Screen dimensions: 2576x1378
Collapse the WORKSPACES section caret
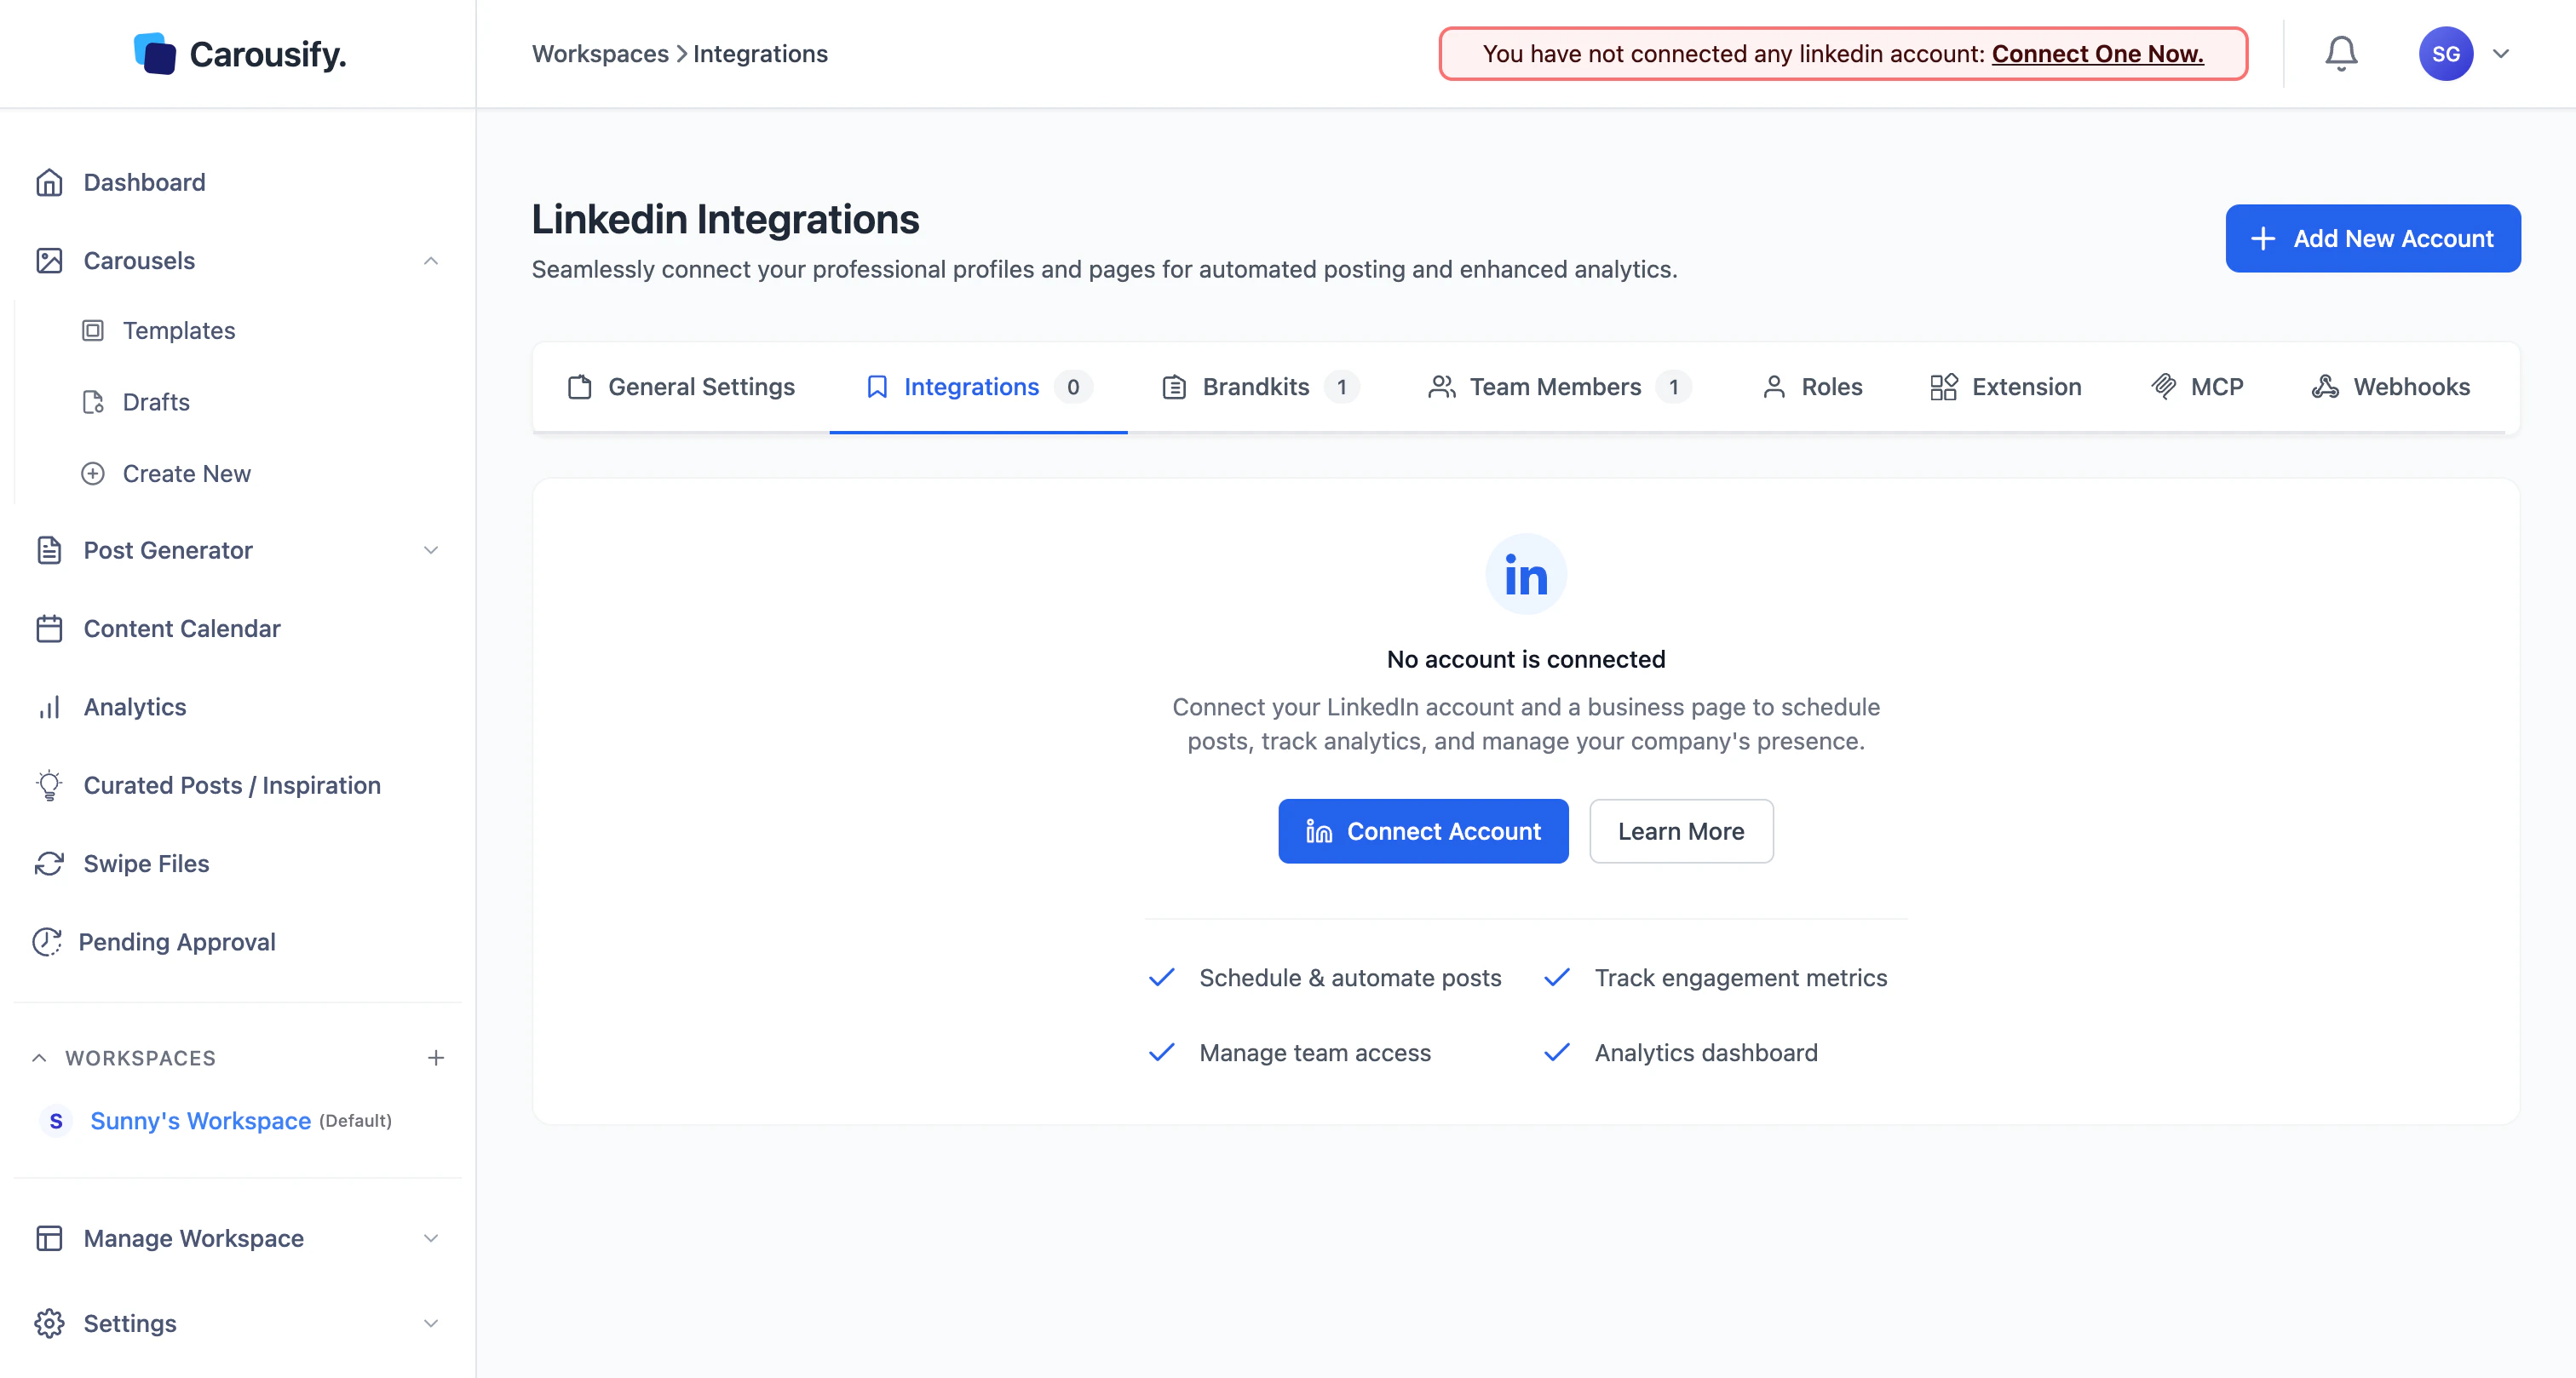[39, 1058]
